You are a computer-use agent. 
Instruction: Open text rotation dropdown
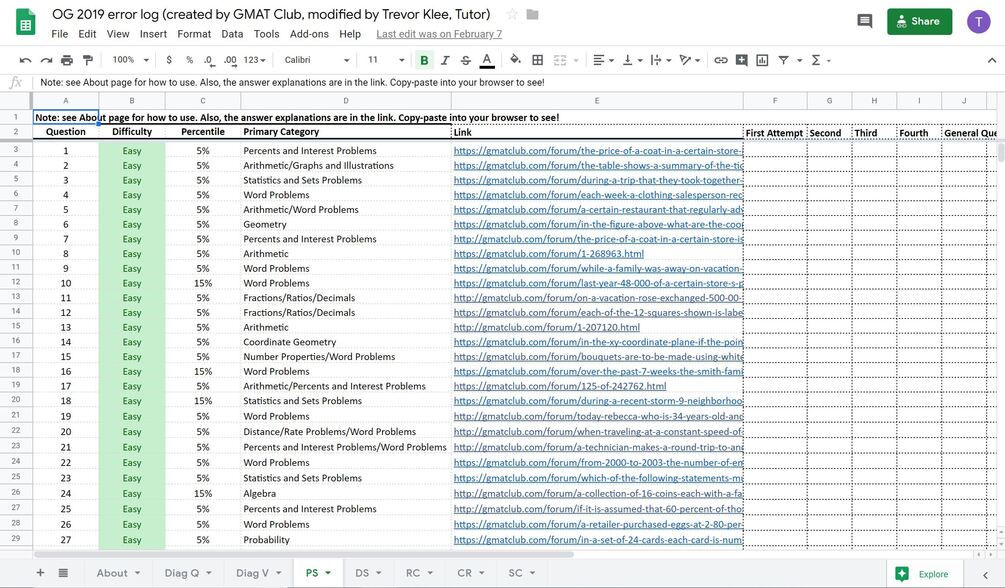[690, 60]
